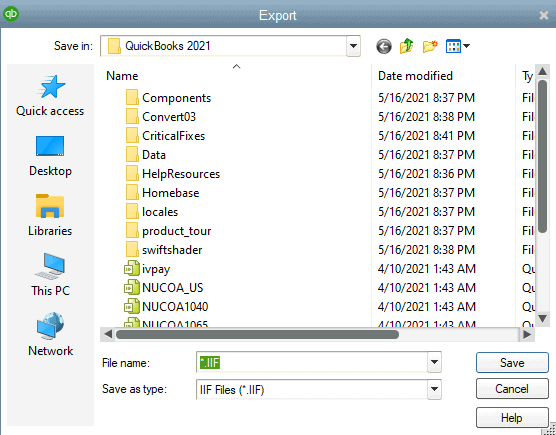
Task: Select the locales folder icon
Action: 132,212
